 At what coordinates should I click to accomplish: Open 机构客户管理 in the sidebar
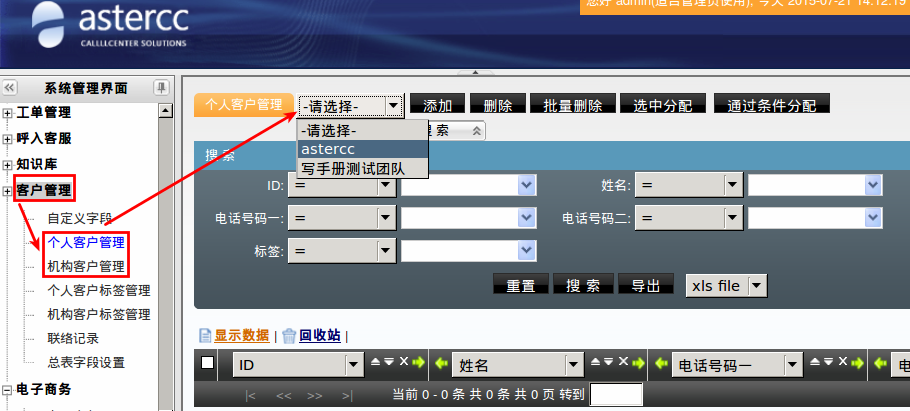pyautogui.click(x=86, y=266)
